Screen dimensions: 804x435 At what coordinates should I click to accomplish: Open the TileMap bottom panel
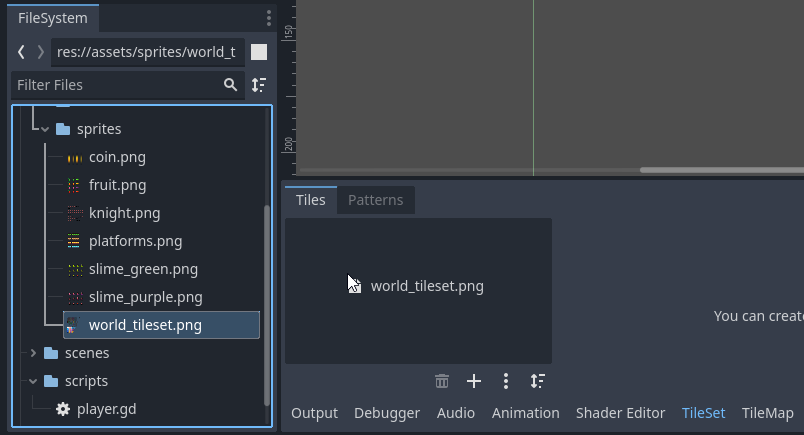tap(767, 413)
